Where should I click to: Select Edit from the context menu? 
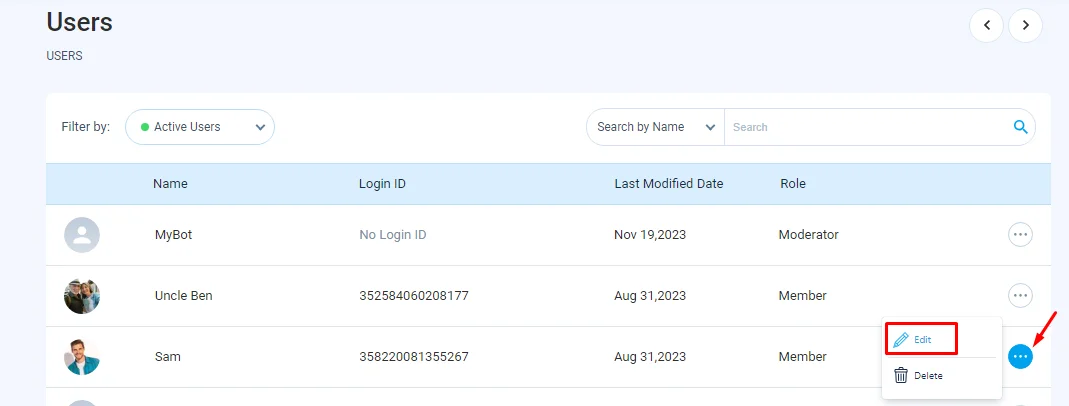[921, 339]
